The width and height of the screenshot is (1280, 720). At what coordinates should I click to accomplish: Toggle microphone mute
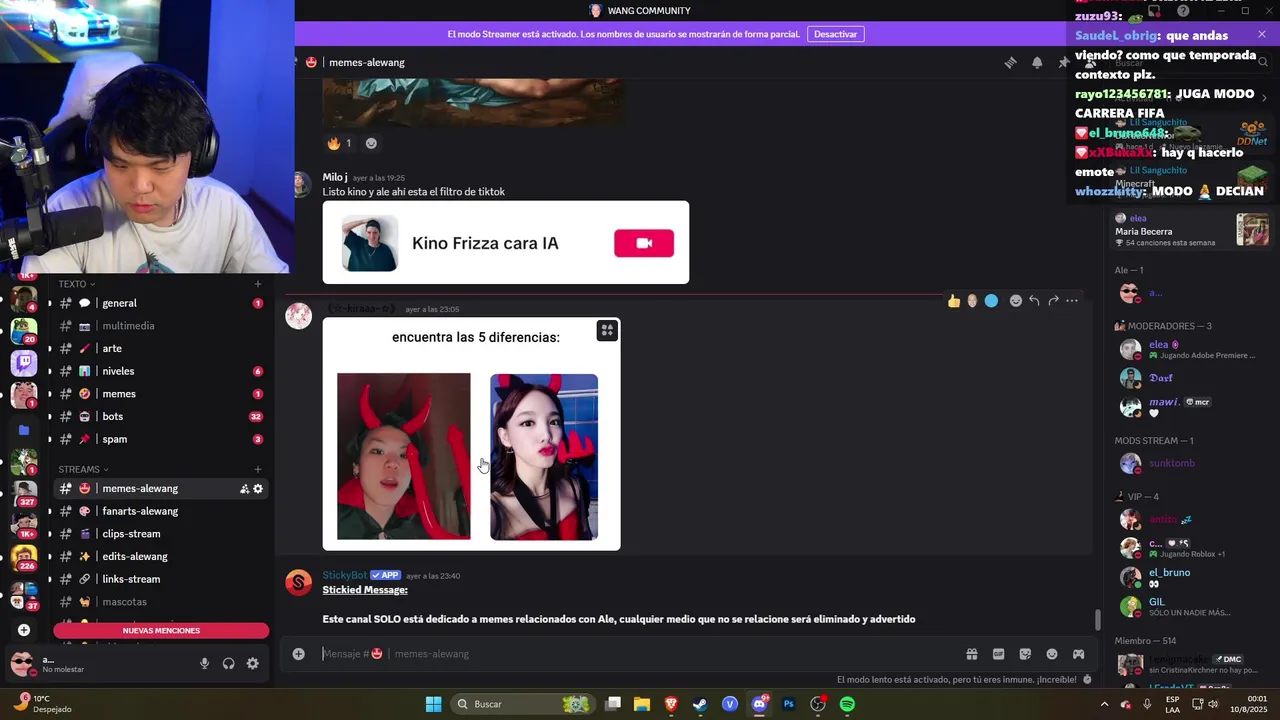204,663
